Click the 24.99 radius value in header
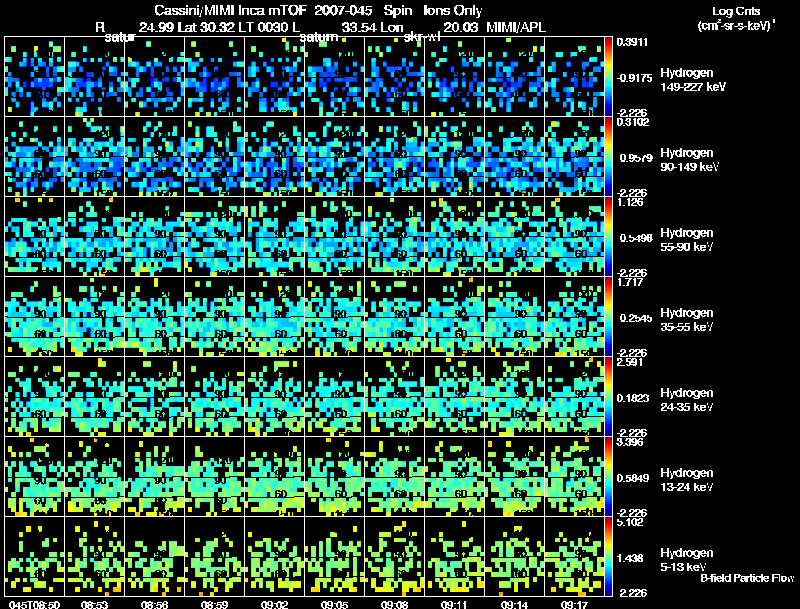This screenshot has width=800, height=609. click(156, 27)
